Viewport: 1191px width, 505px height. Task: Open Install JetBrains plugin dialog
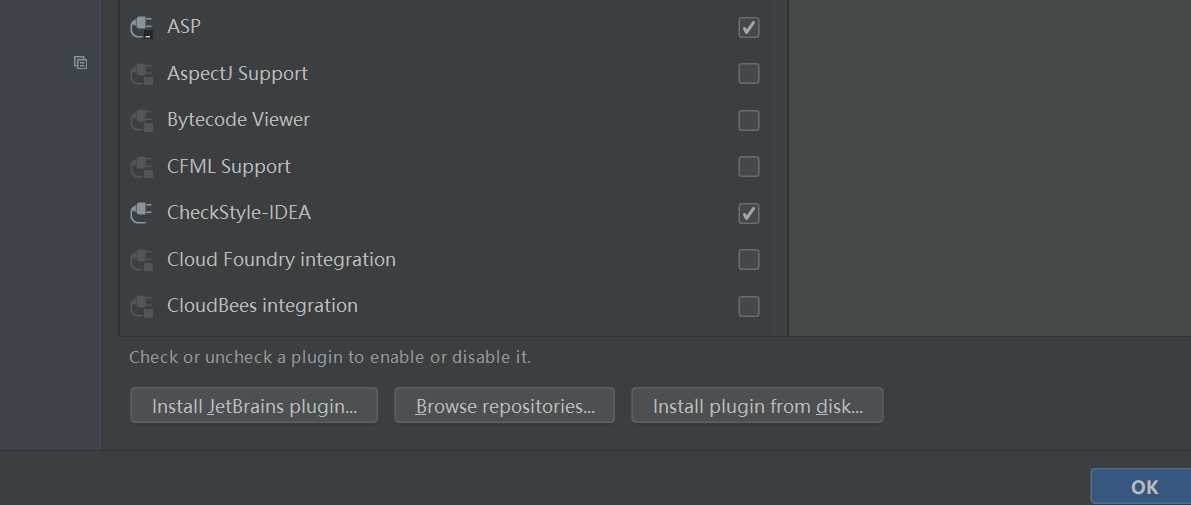254,406
